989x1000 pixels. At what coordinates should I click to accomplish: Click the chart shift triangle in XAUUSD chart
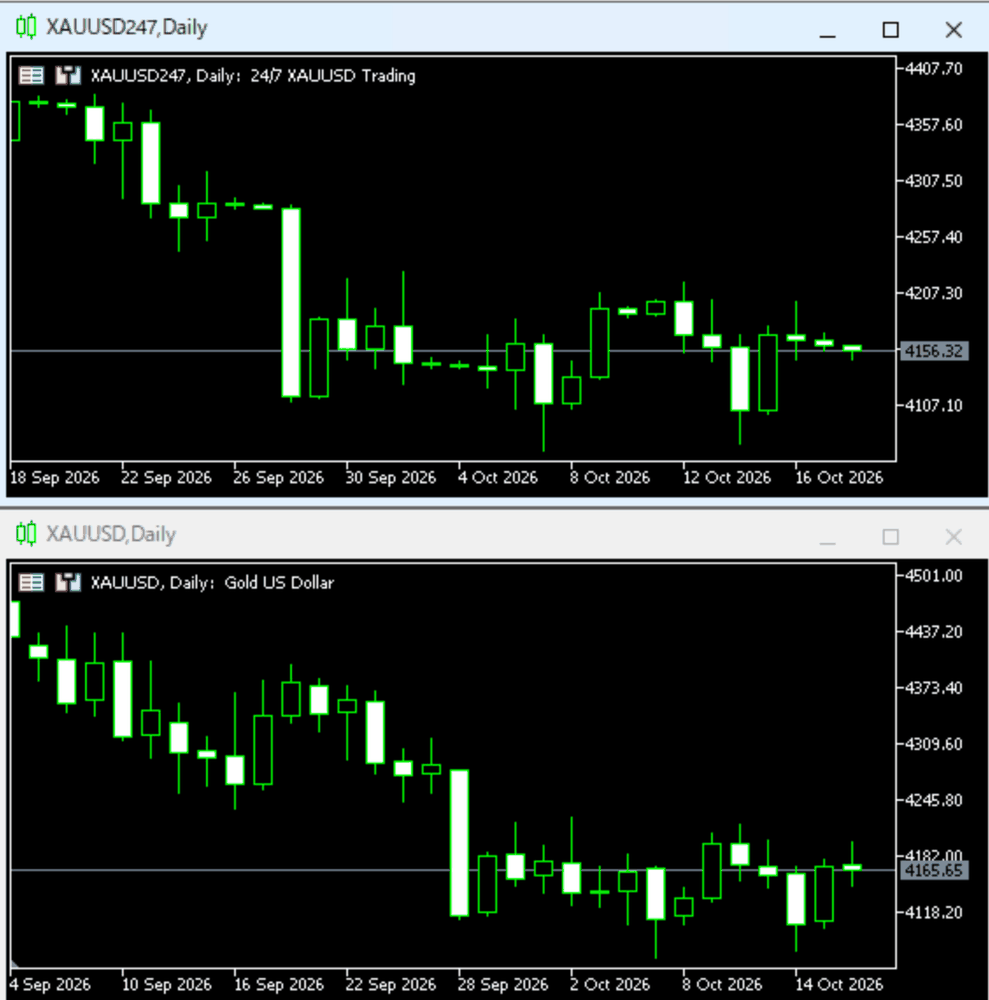click(15, 962)
